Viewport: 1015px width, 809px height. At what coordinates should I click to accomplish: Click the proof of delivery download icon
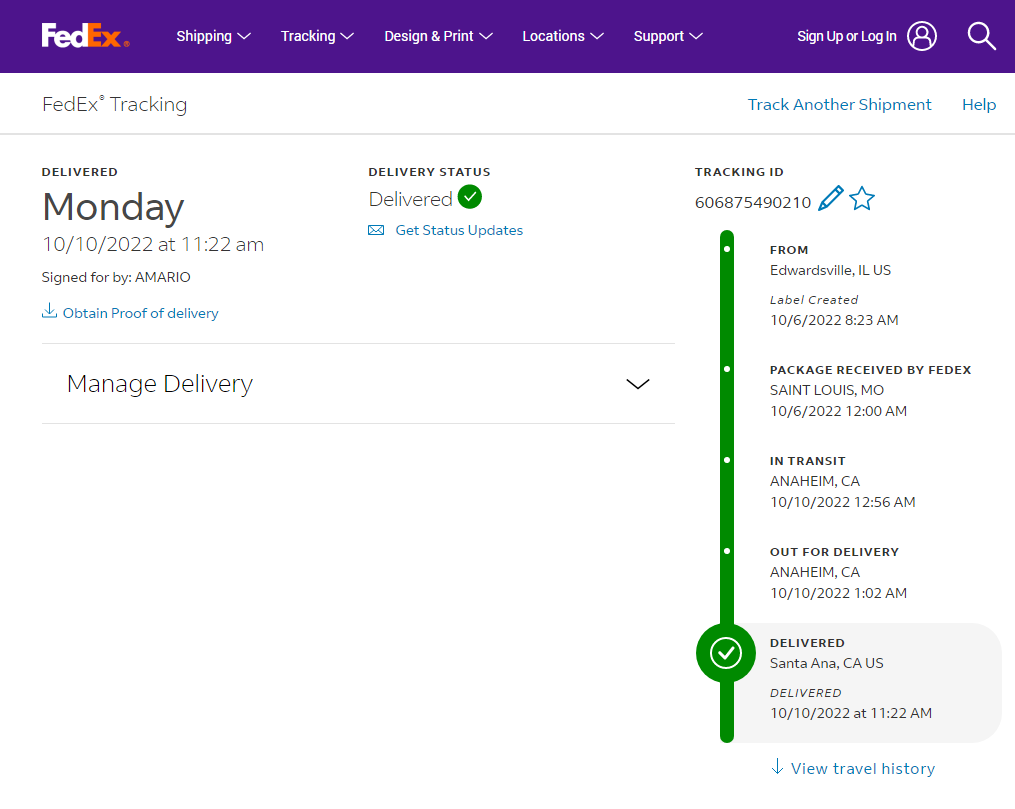[x=49, y=311]
